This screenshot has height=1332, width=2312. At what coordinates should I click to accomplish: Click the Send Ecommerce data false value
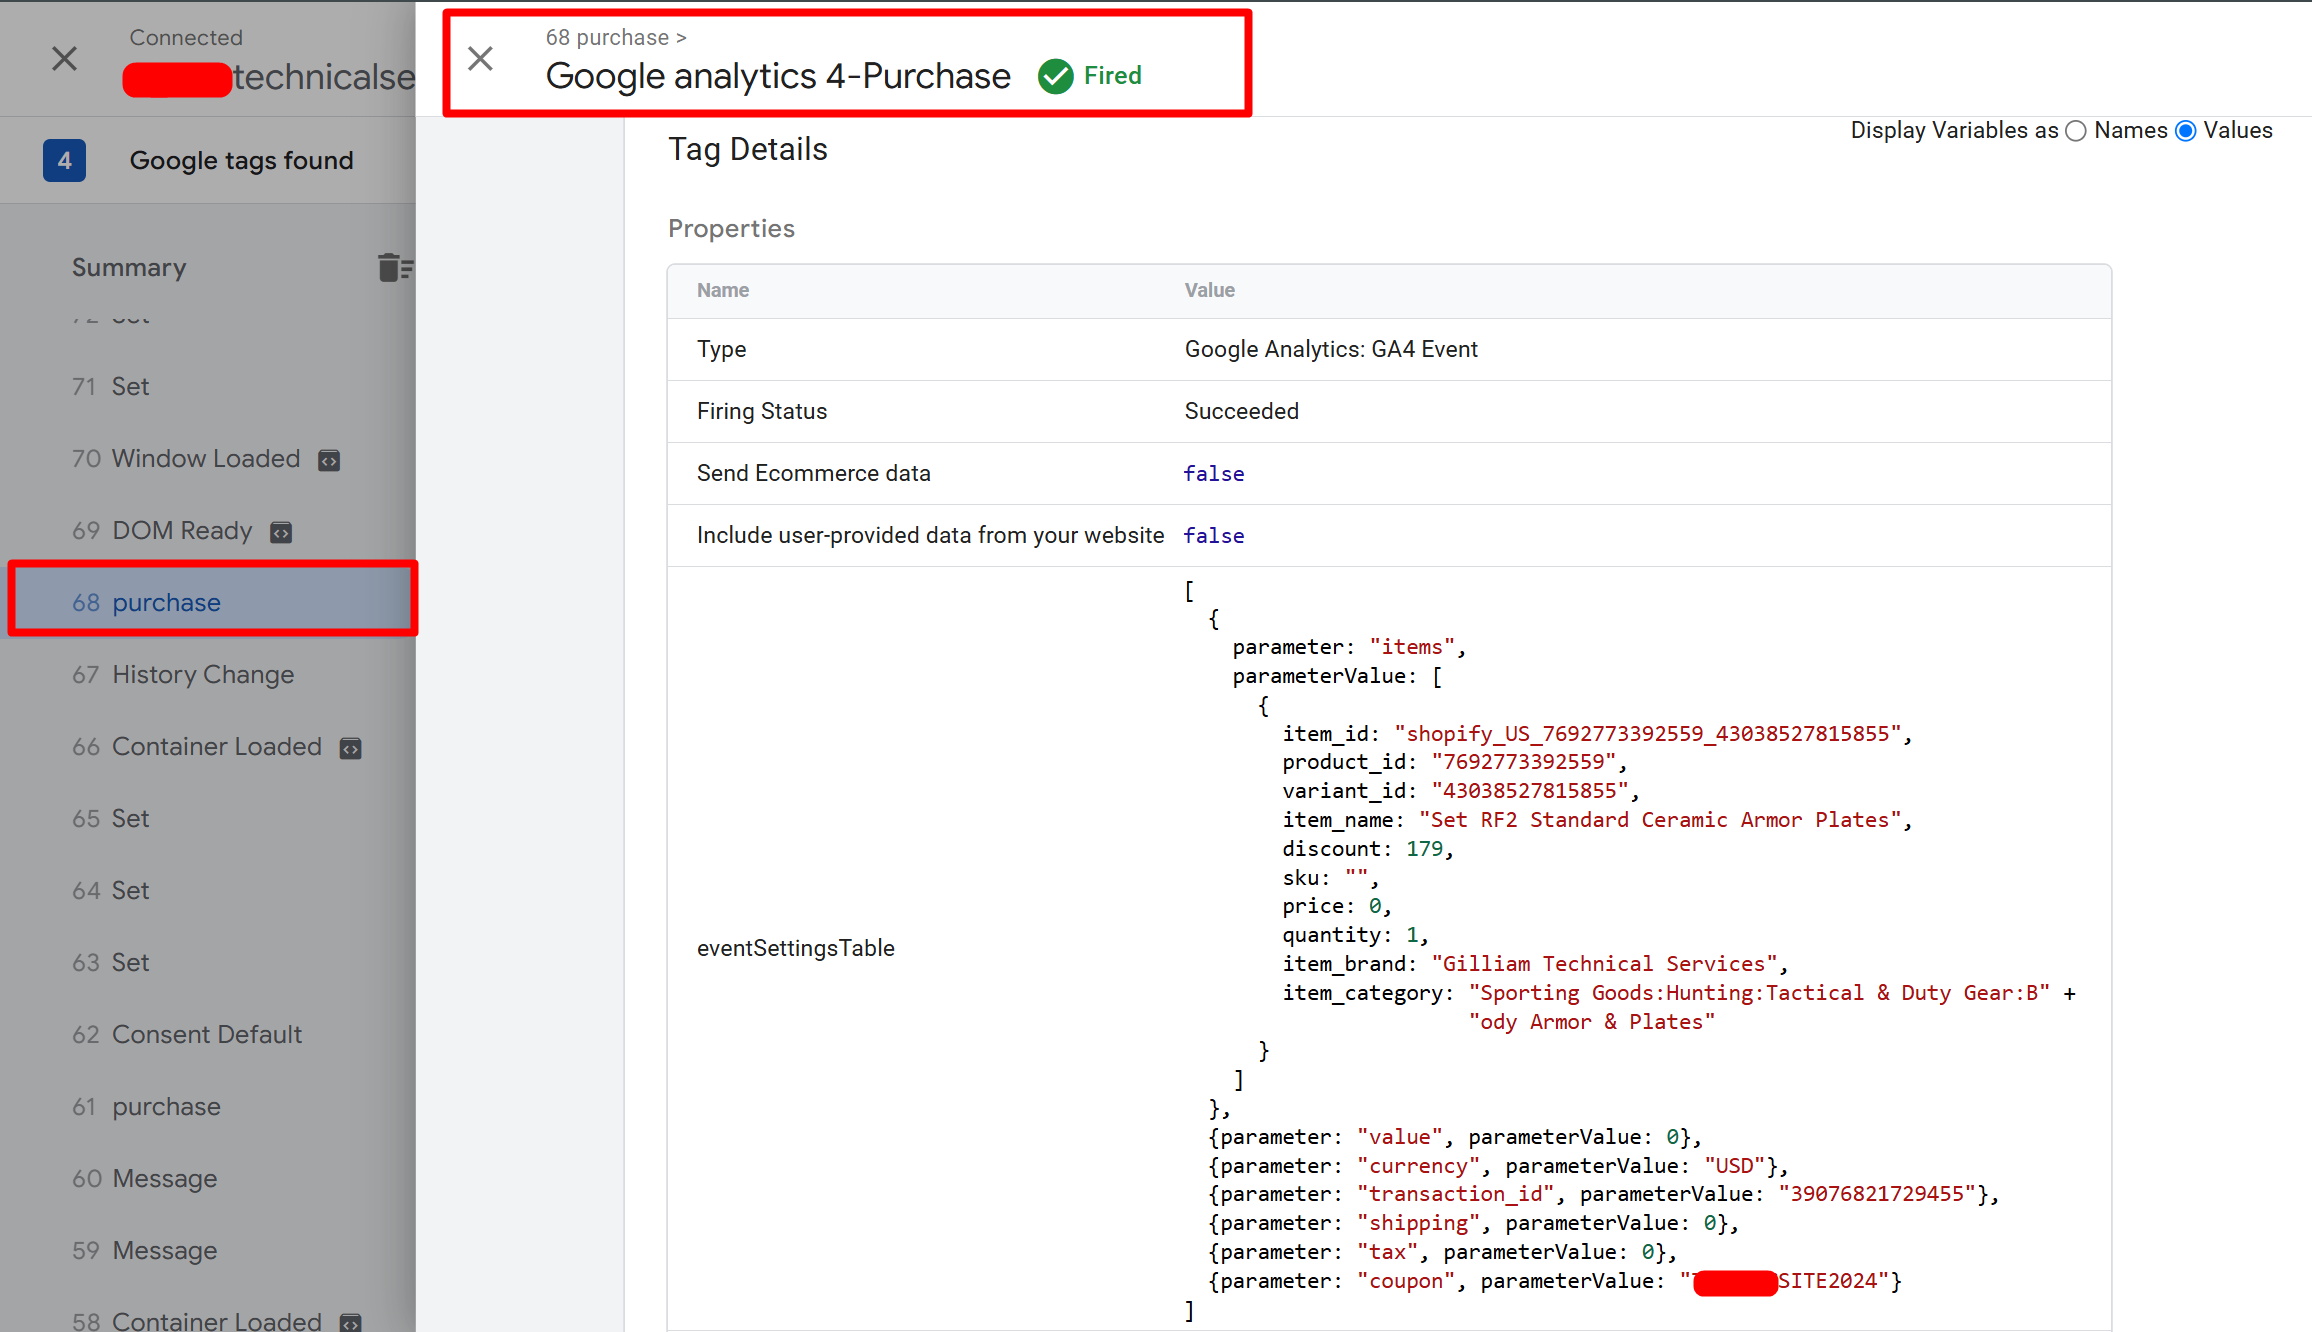pos(1213,474)
